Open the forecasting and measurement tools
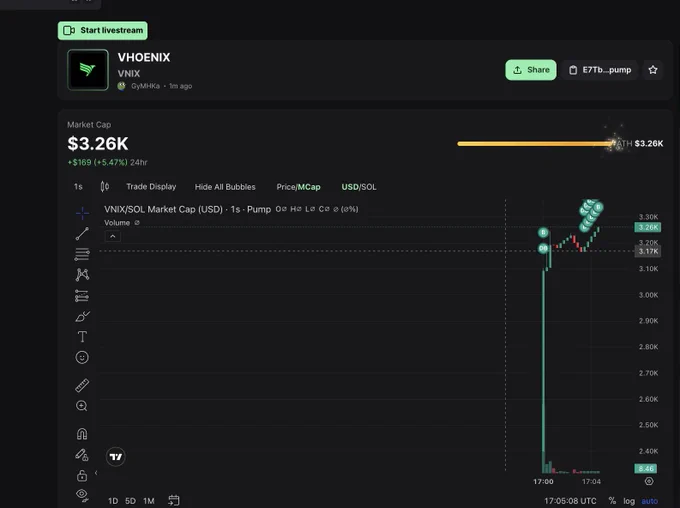 pyautogui.click(x=82, y=296)
